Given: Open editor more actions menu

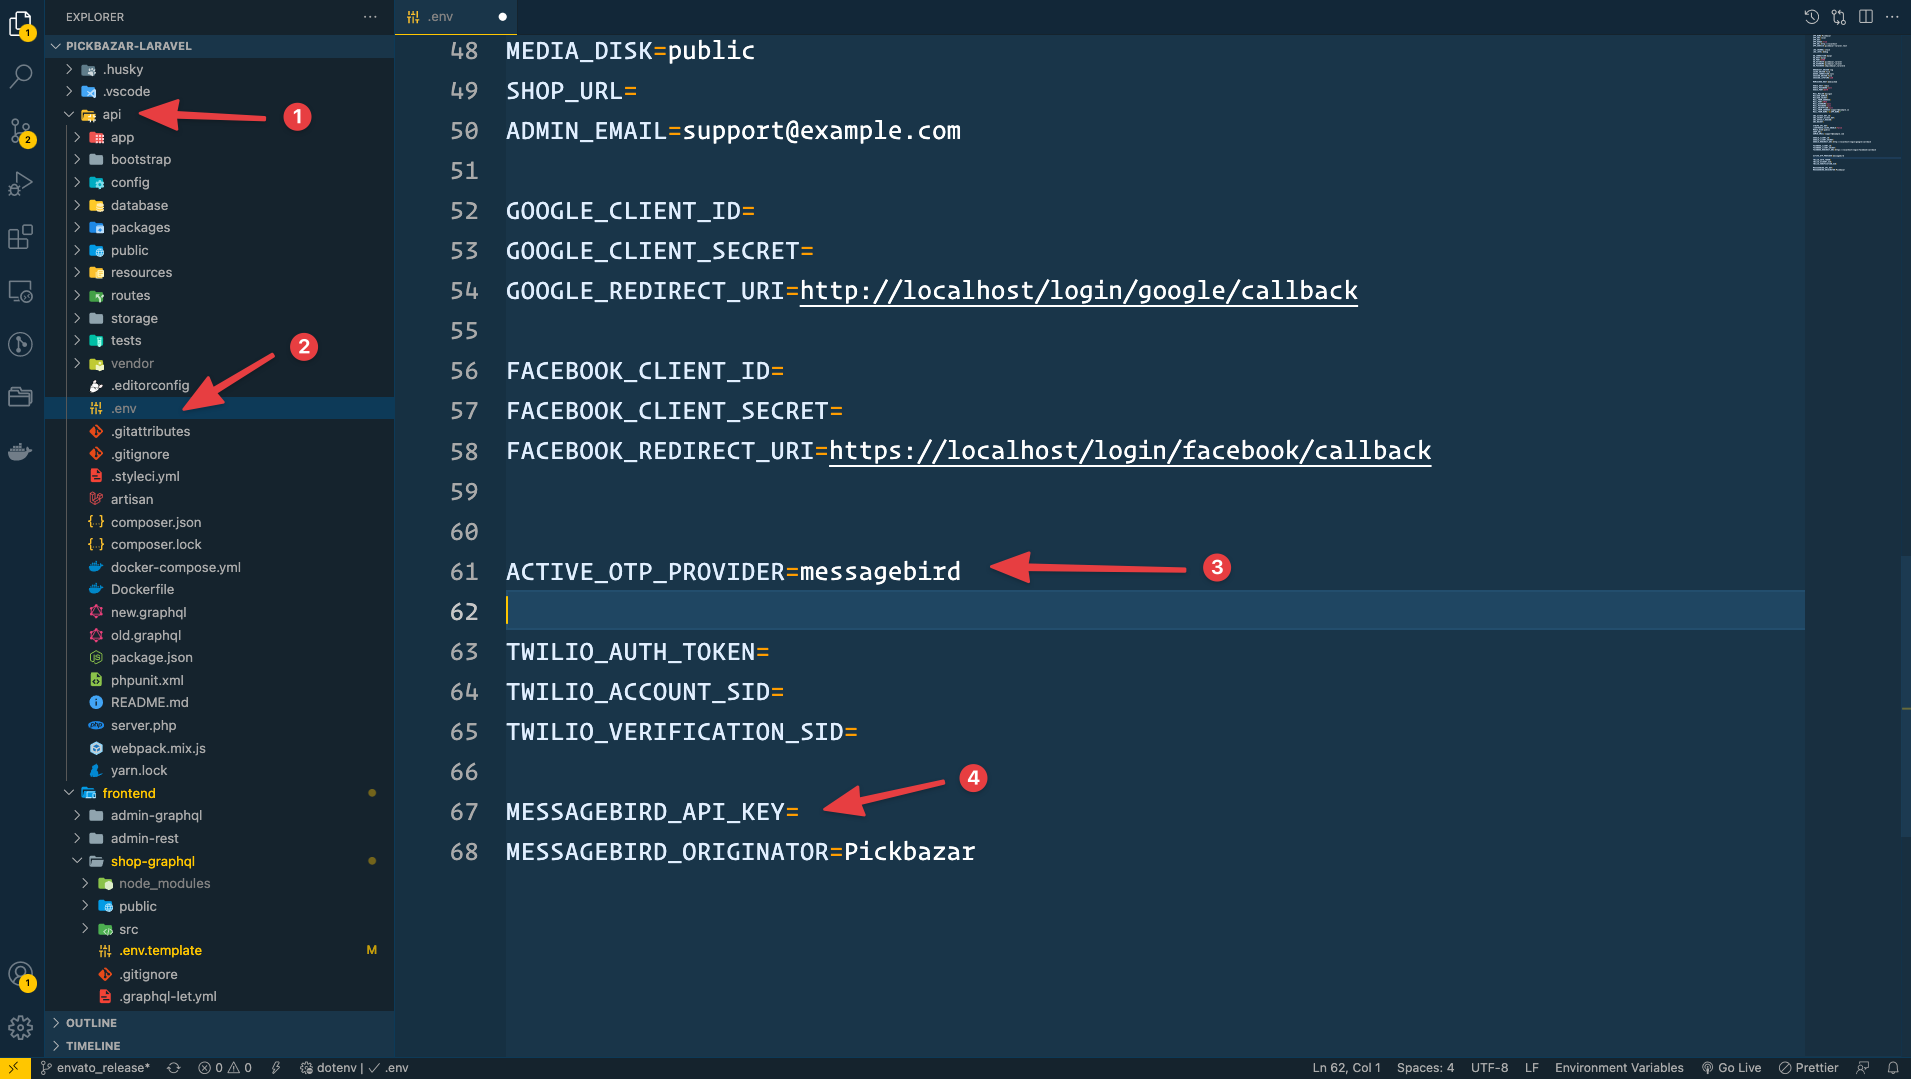Looking at the screenshot, I should point(1892,17).
